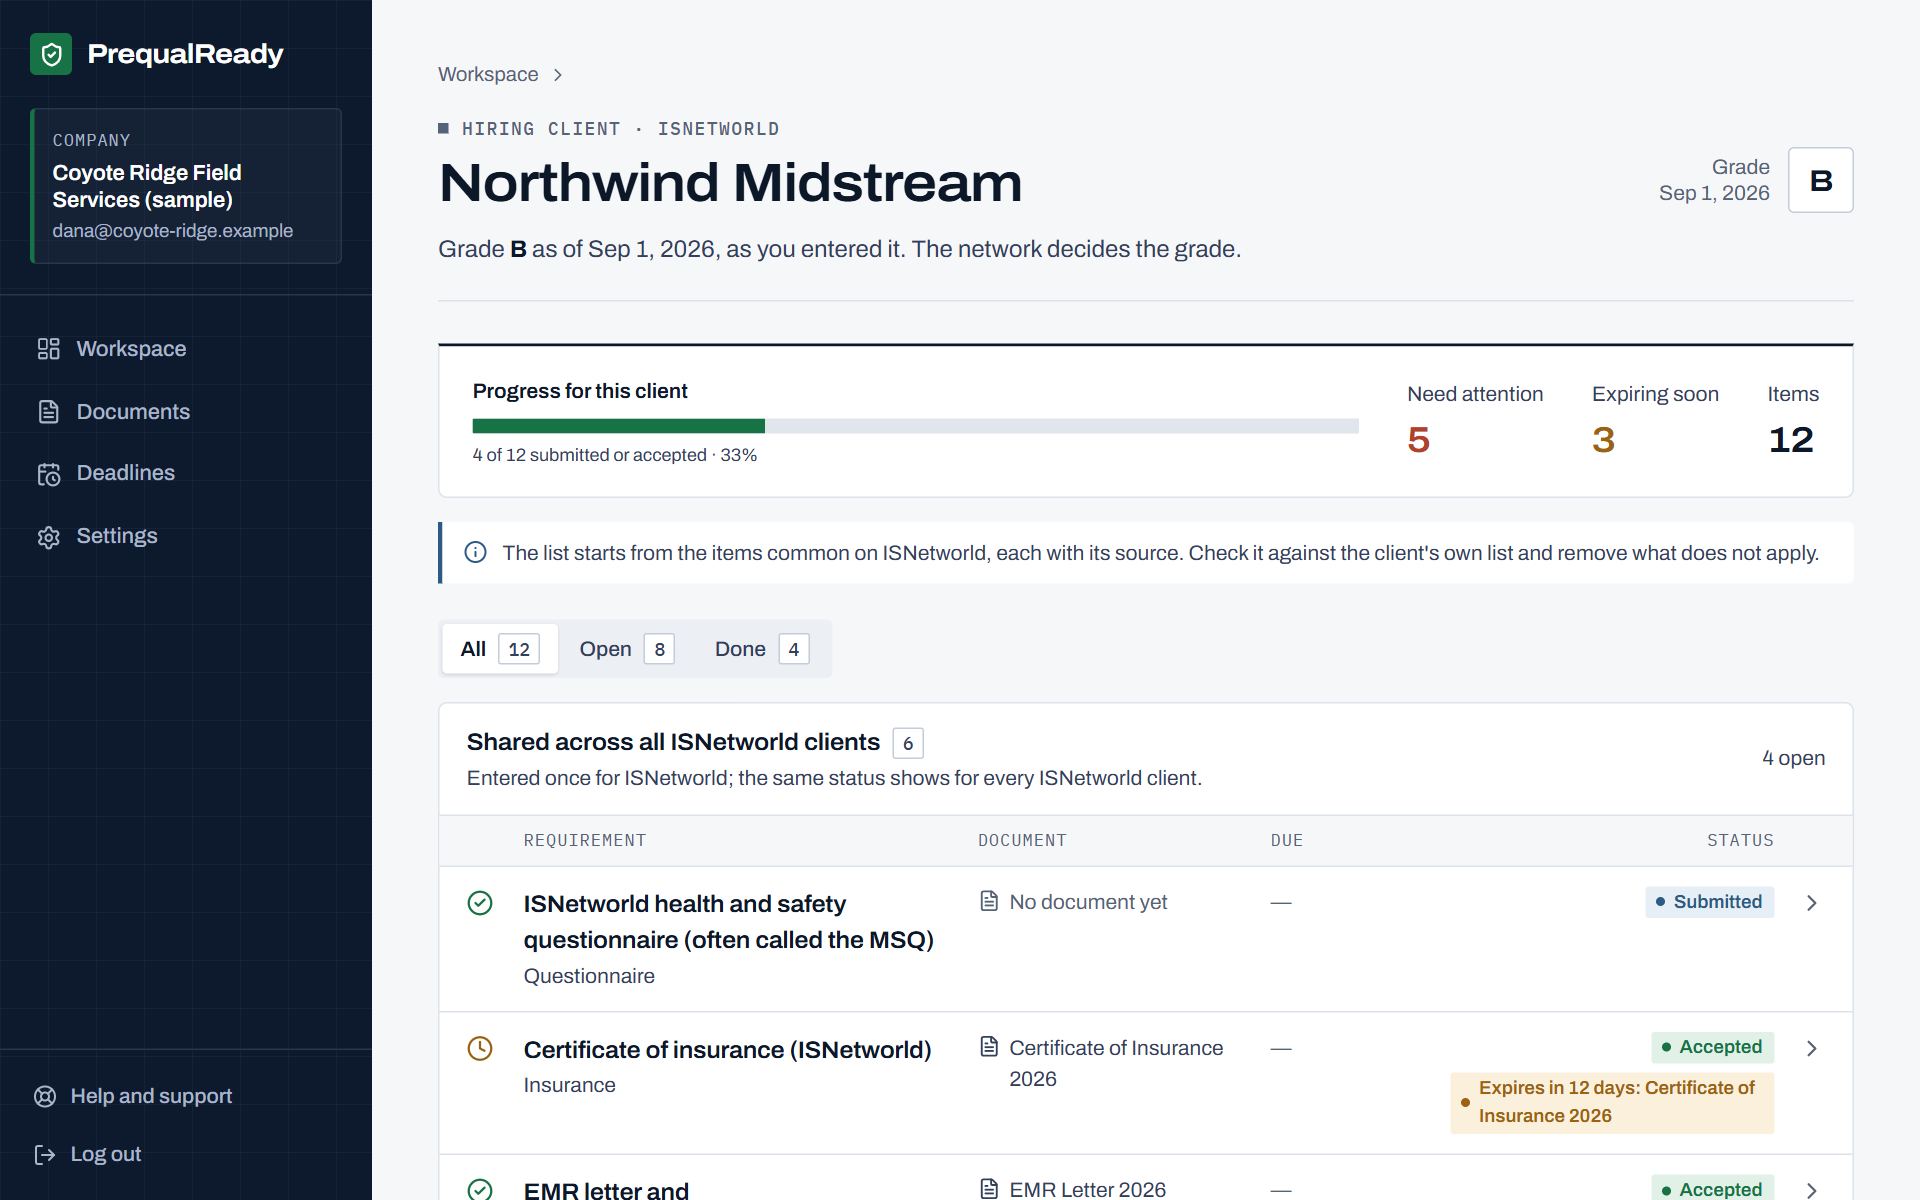Click the breadcrumb chevron after Workspace

(558, 75)
